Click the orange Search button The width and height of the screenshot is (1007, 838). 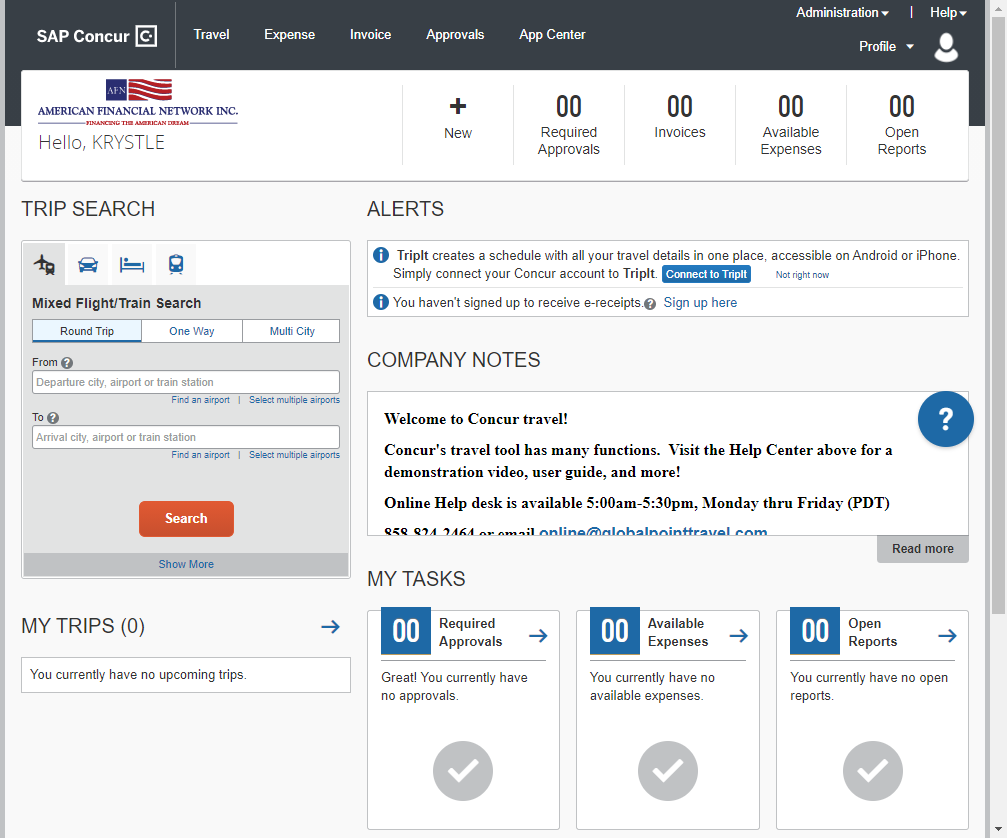pyautogui.click(x=186, y=518)
